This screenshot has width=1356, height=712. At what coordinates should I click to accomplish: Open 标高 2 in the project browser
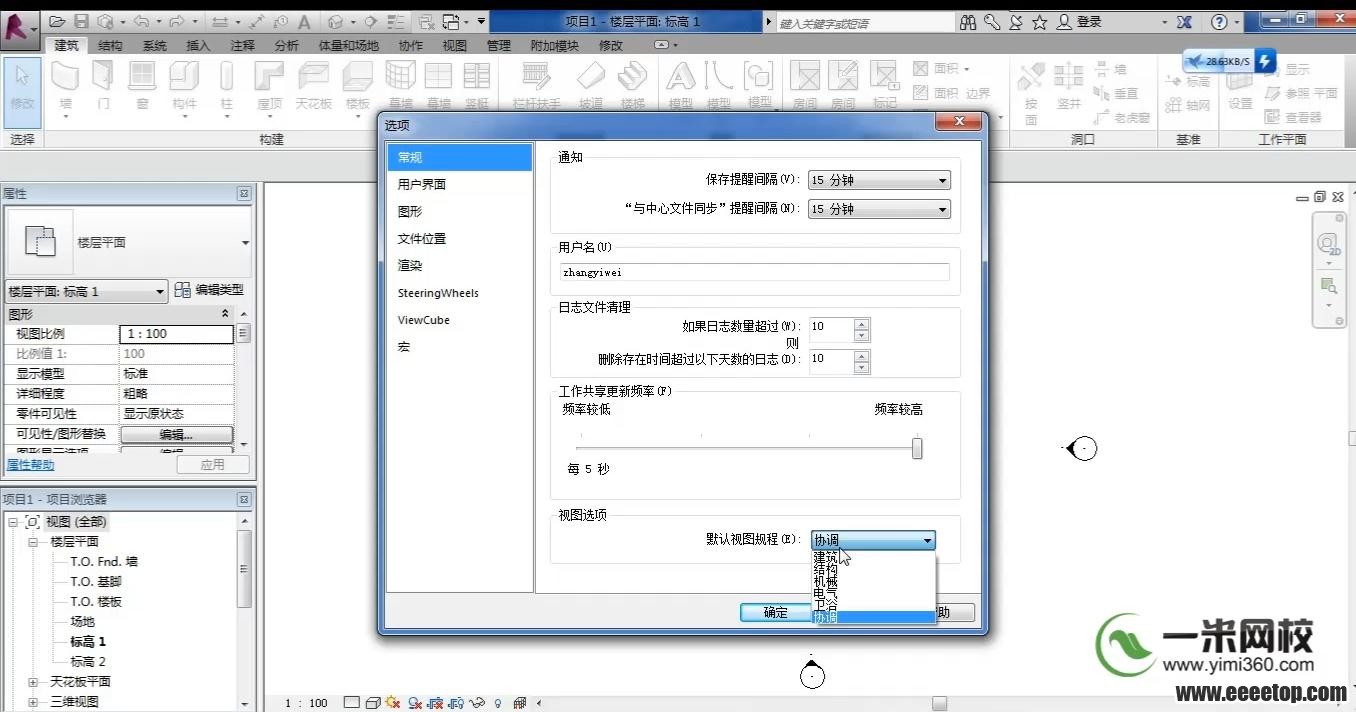click(87, 662)
